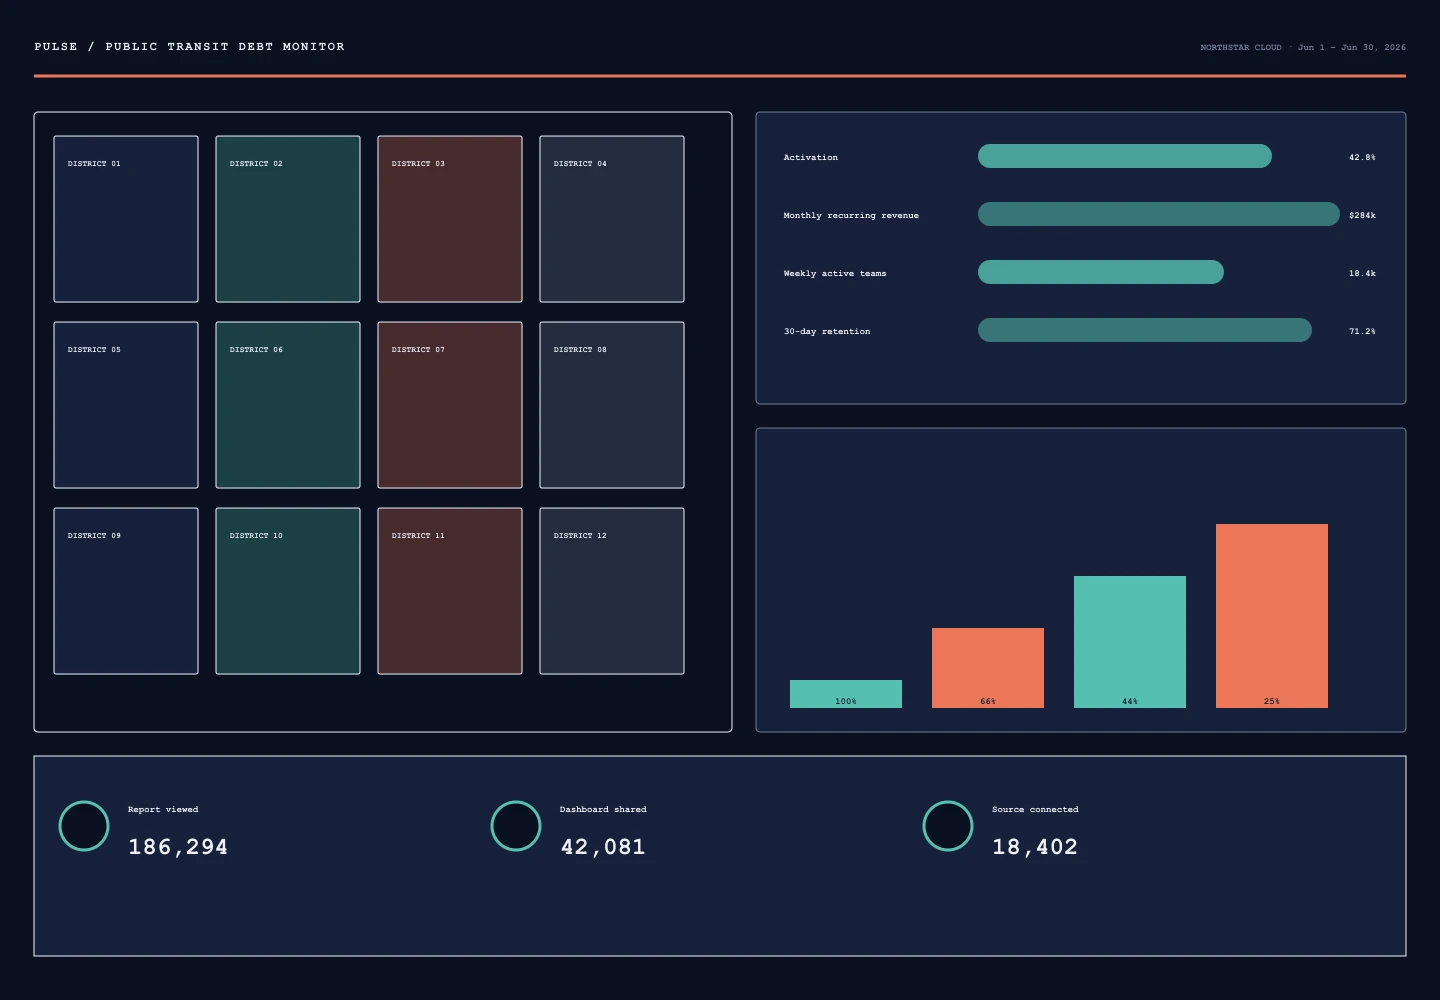Click the 18,402 figure
Viewport: 1440px width, 1000px height.
click(x=1035, y=847)
